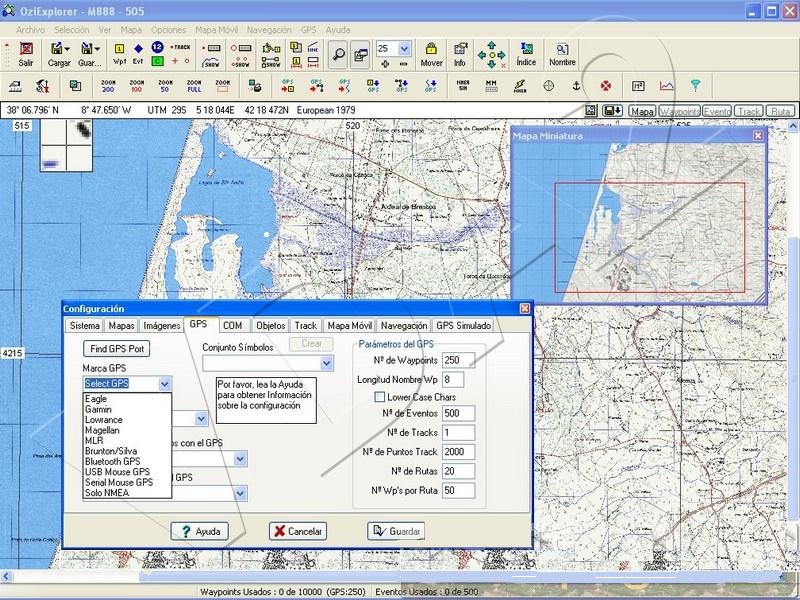Click the Mover padlock icon

(x=431, y=49)
